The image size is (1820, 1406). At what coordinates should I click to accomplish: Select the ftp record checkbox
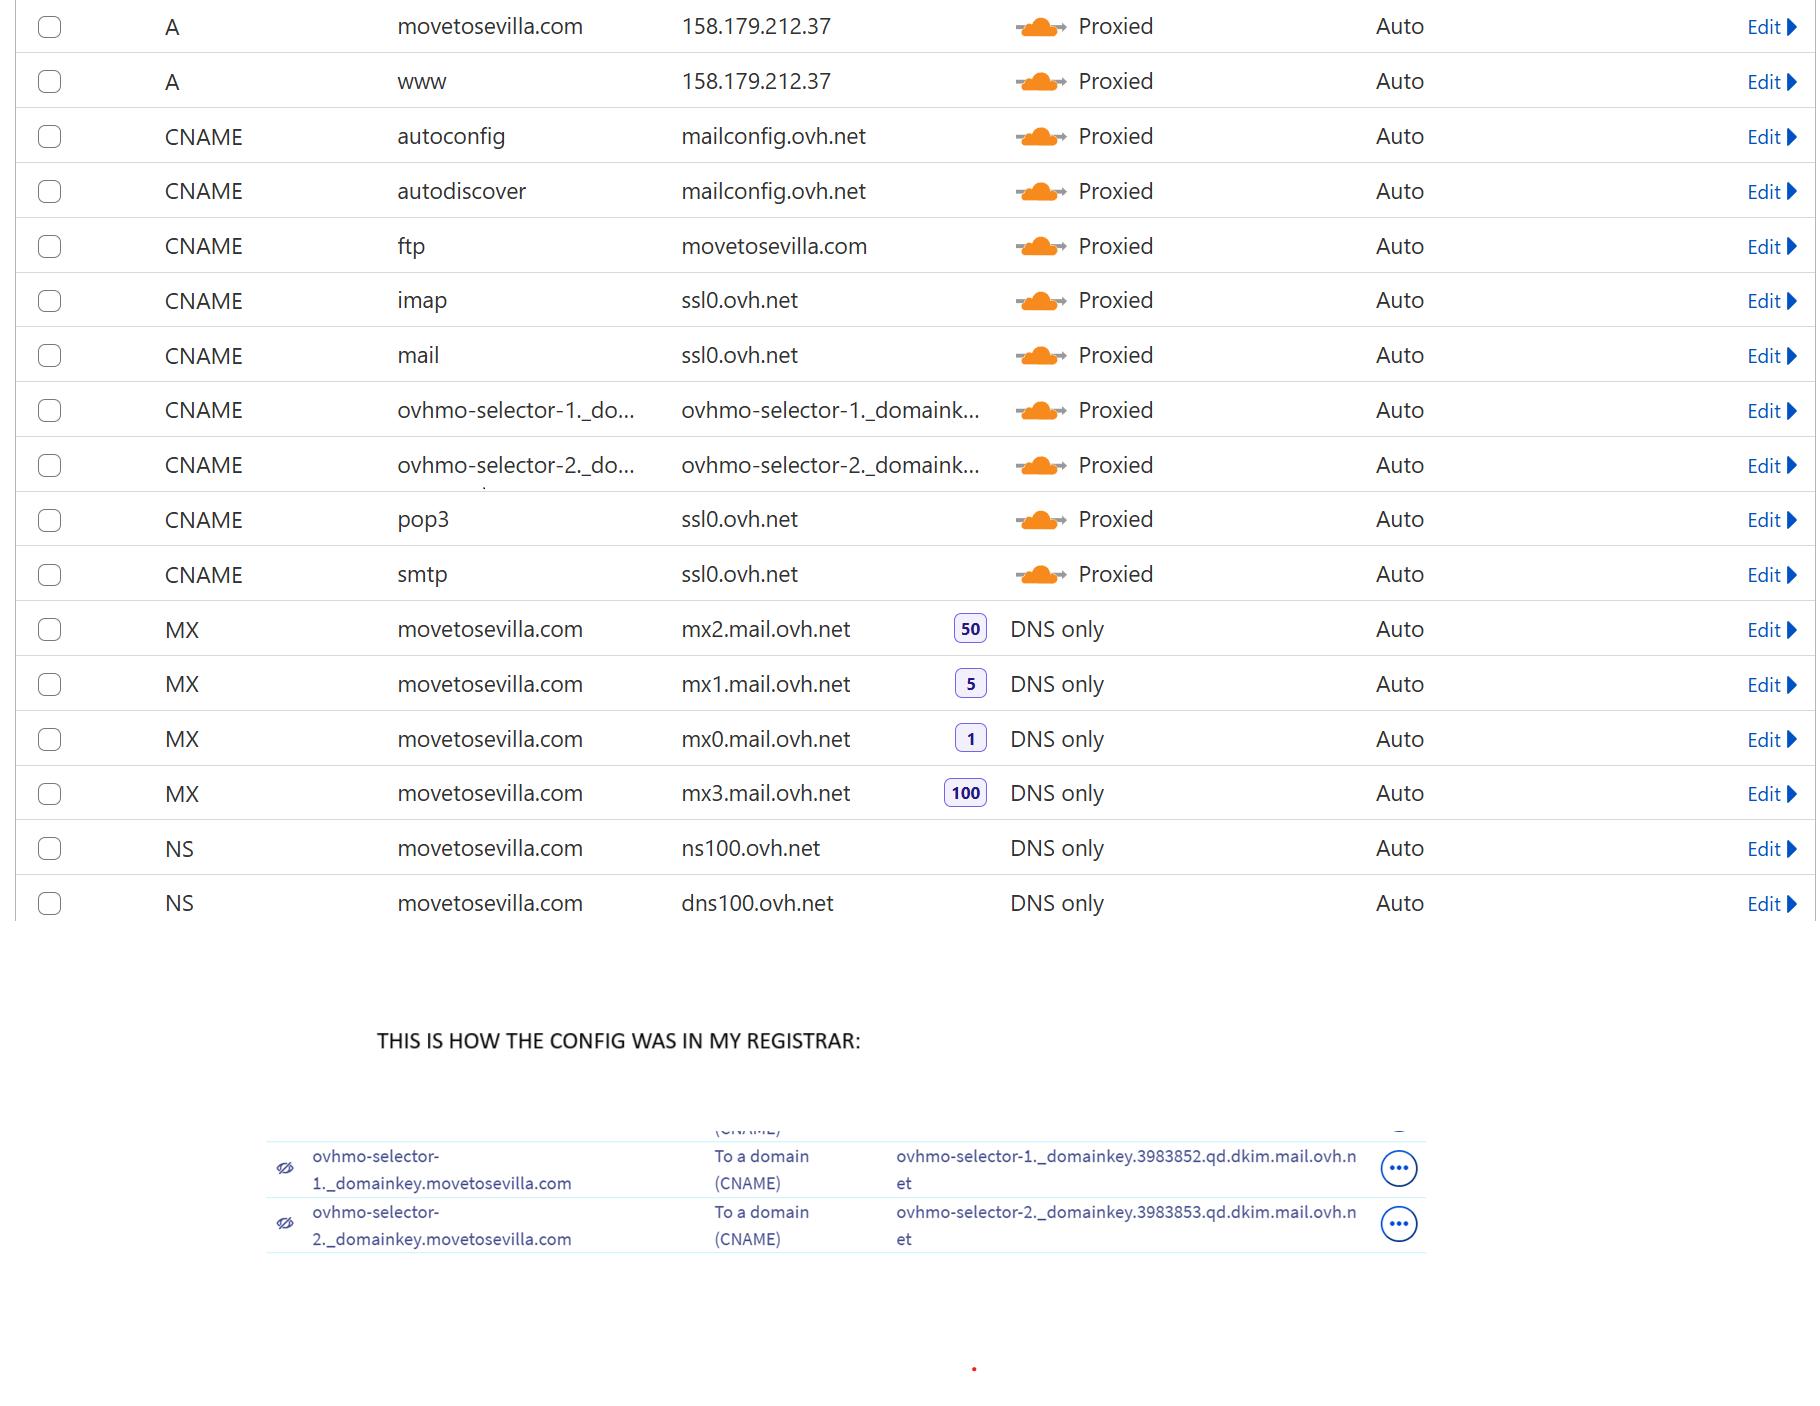coord(49,246)
